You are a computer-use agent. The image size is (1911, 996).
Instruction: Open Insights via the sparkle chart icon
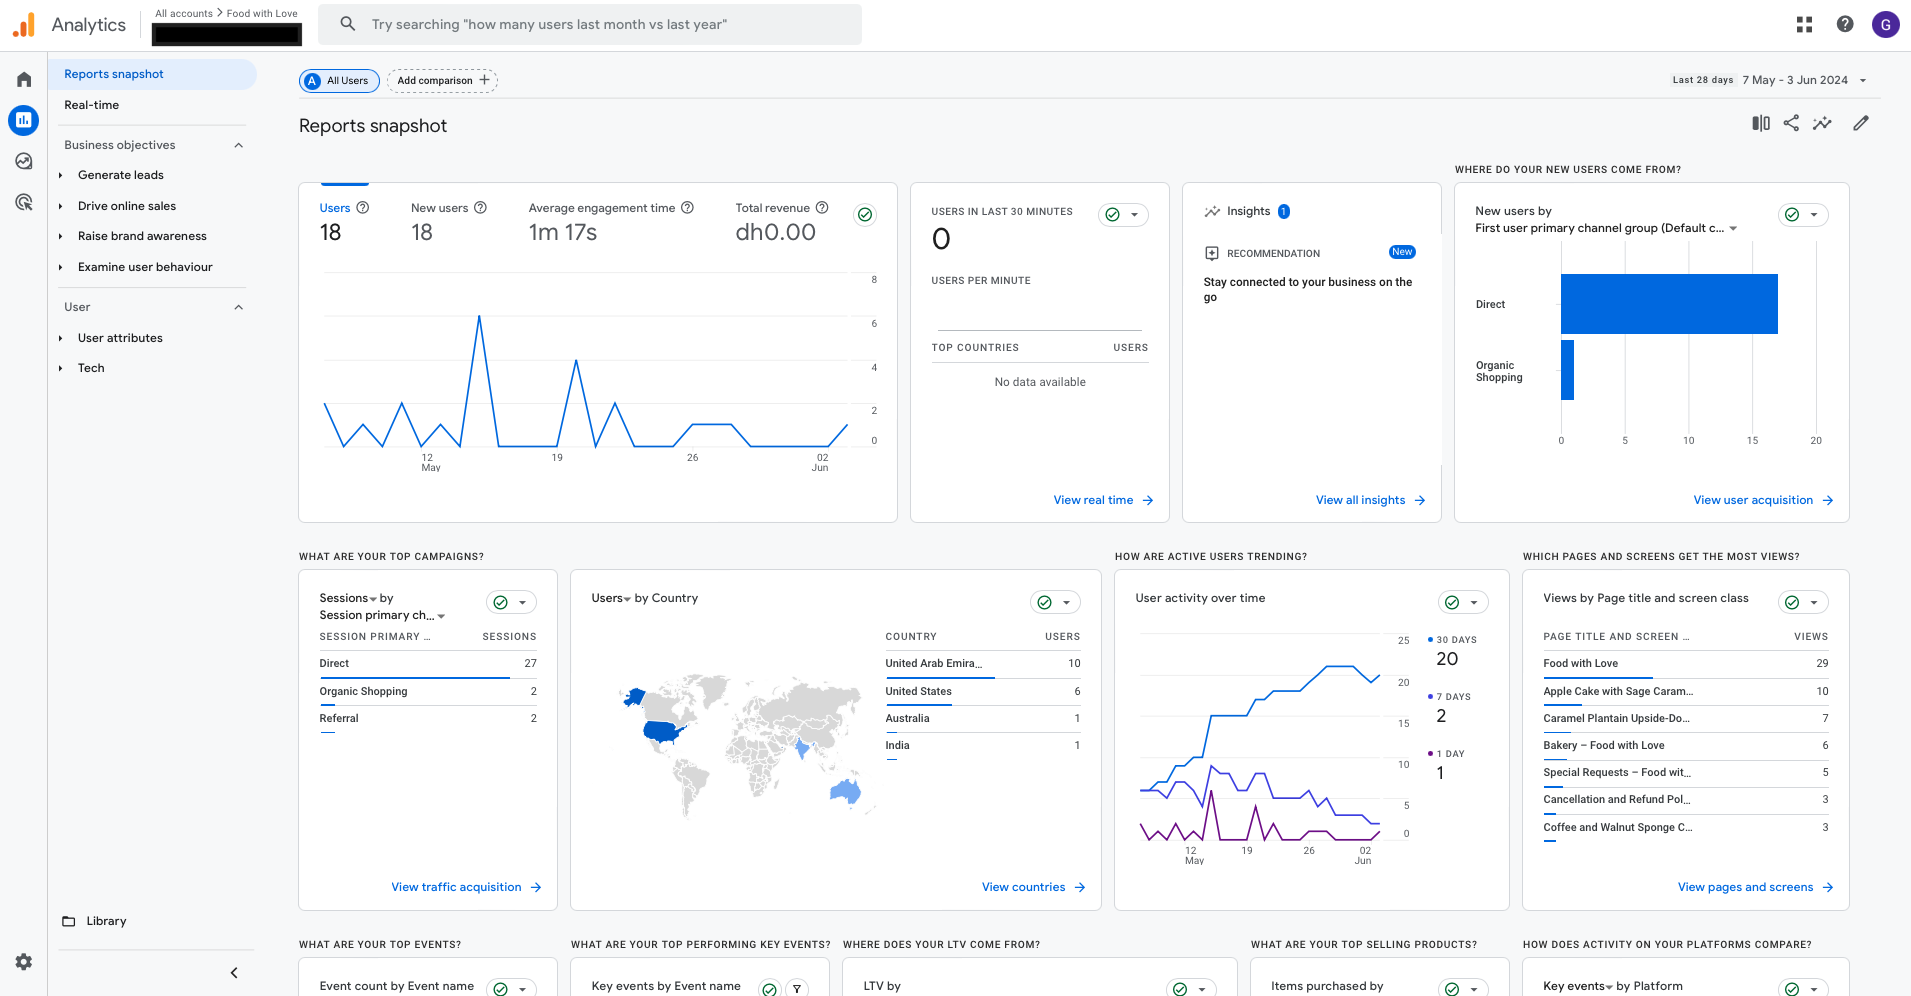tap(1823, 122)
